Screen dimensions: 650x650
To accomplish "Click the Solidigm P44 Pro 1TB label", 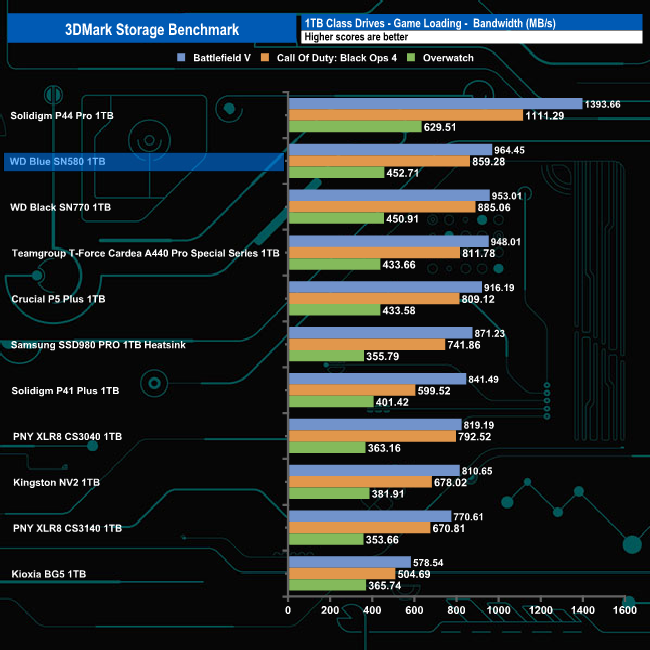I will [x=62, y=116].
